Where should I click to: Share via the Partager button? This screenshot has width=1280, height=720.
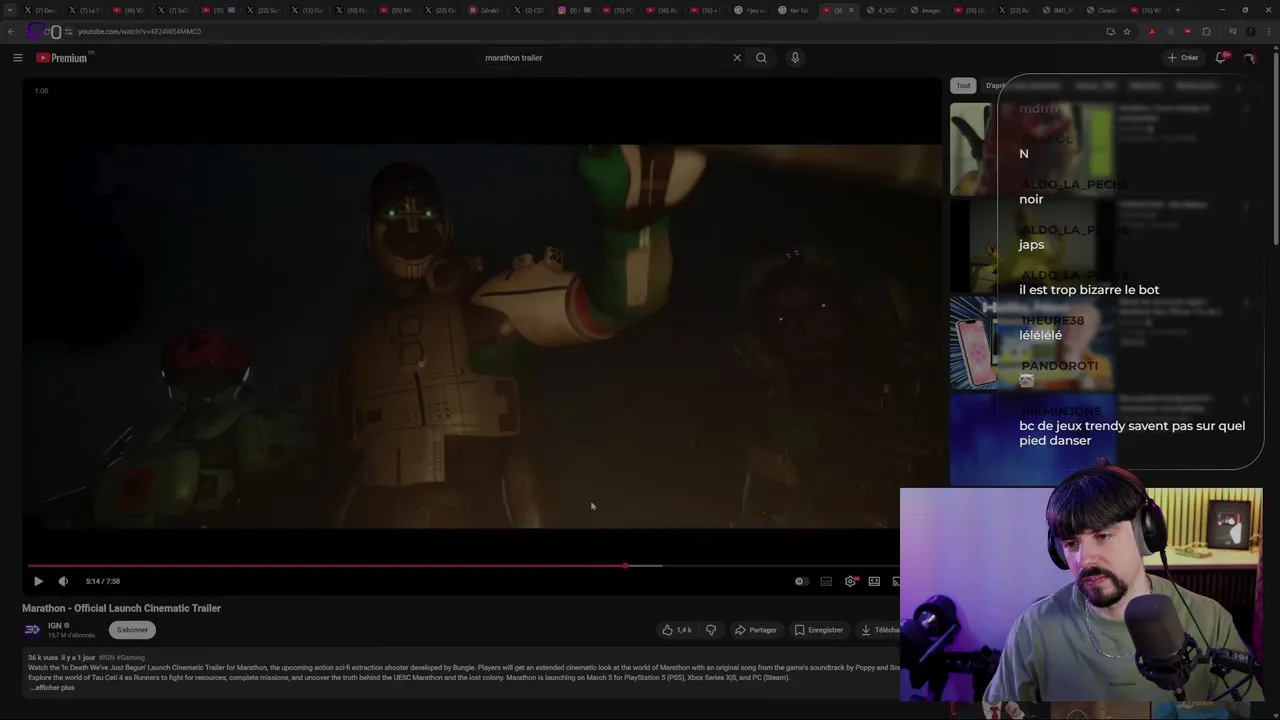click(x=755, y=630)
